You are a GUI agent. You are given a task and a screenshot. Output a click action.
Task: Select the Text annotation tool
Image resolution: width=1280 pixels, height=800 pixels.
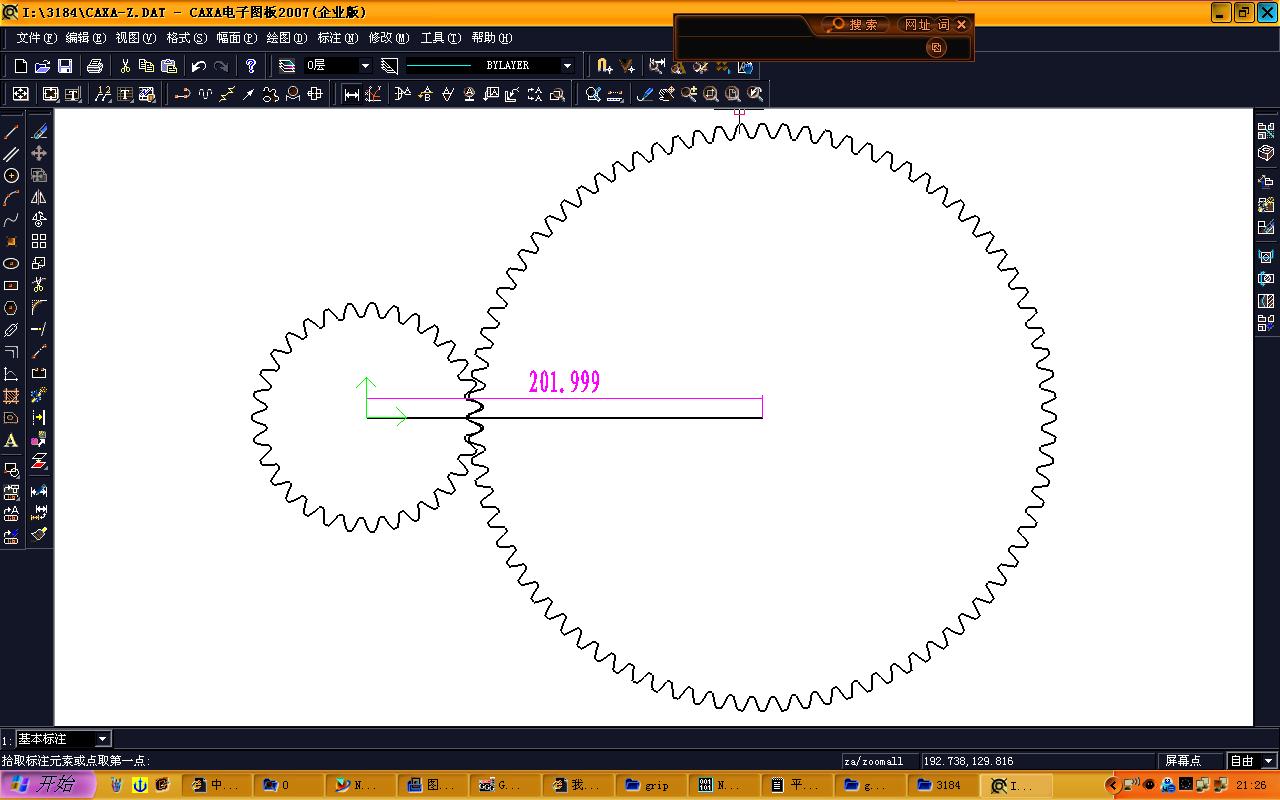point(11,440)
